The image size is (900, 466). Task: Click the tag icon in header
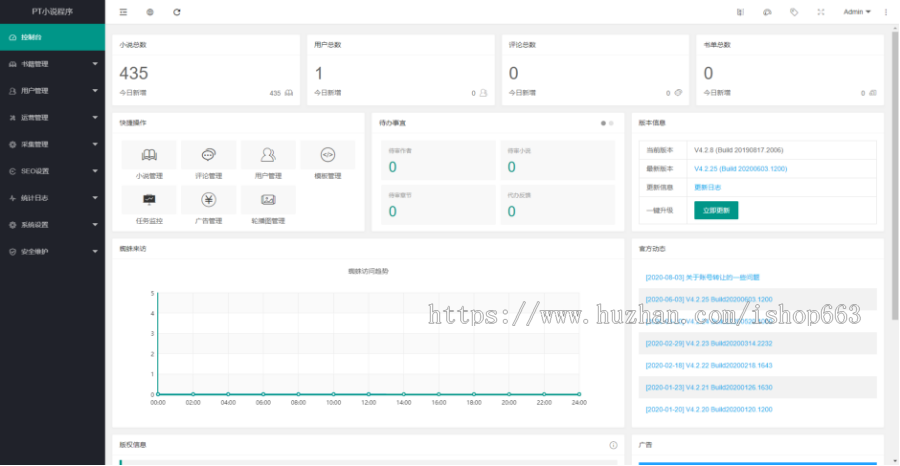coord(794,12)
